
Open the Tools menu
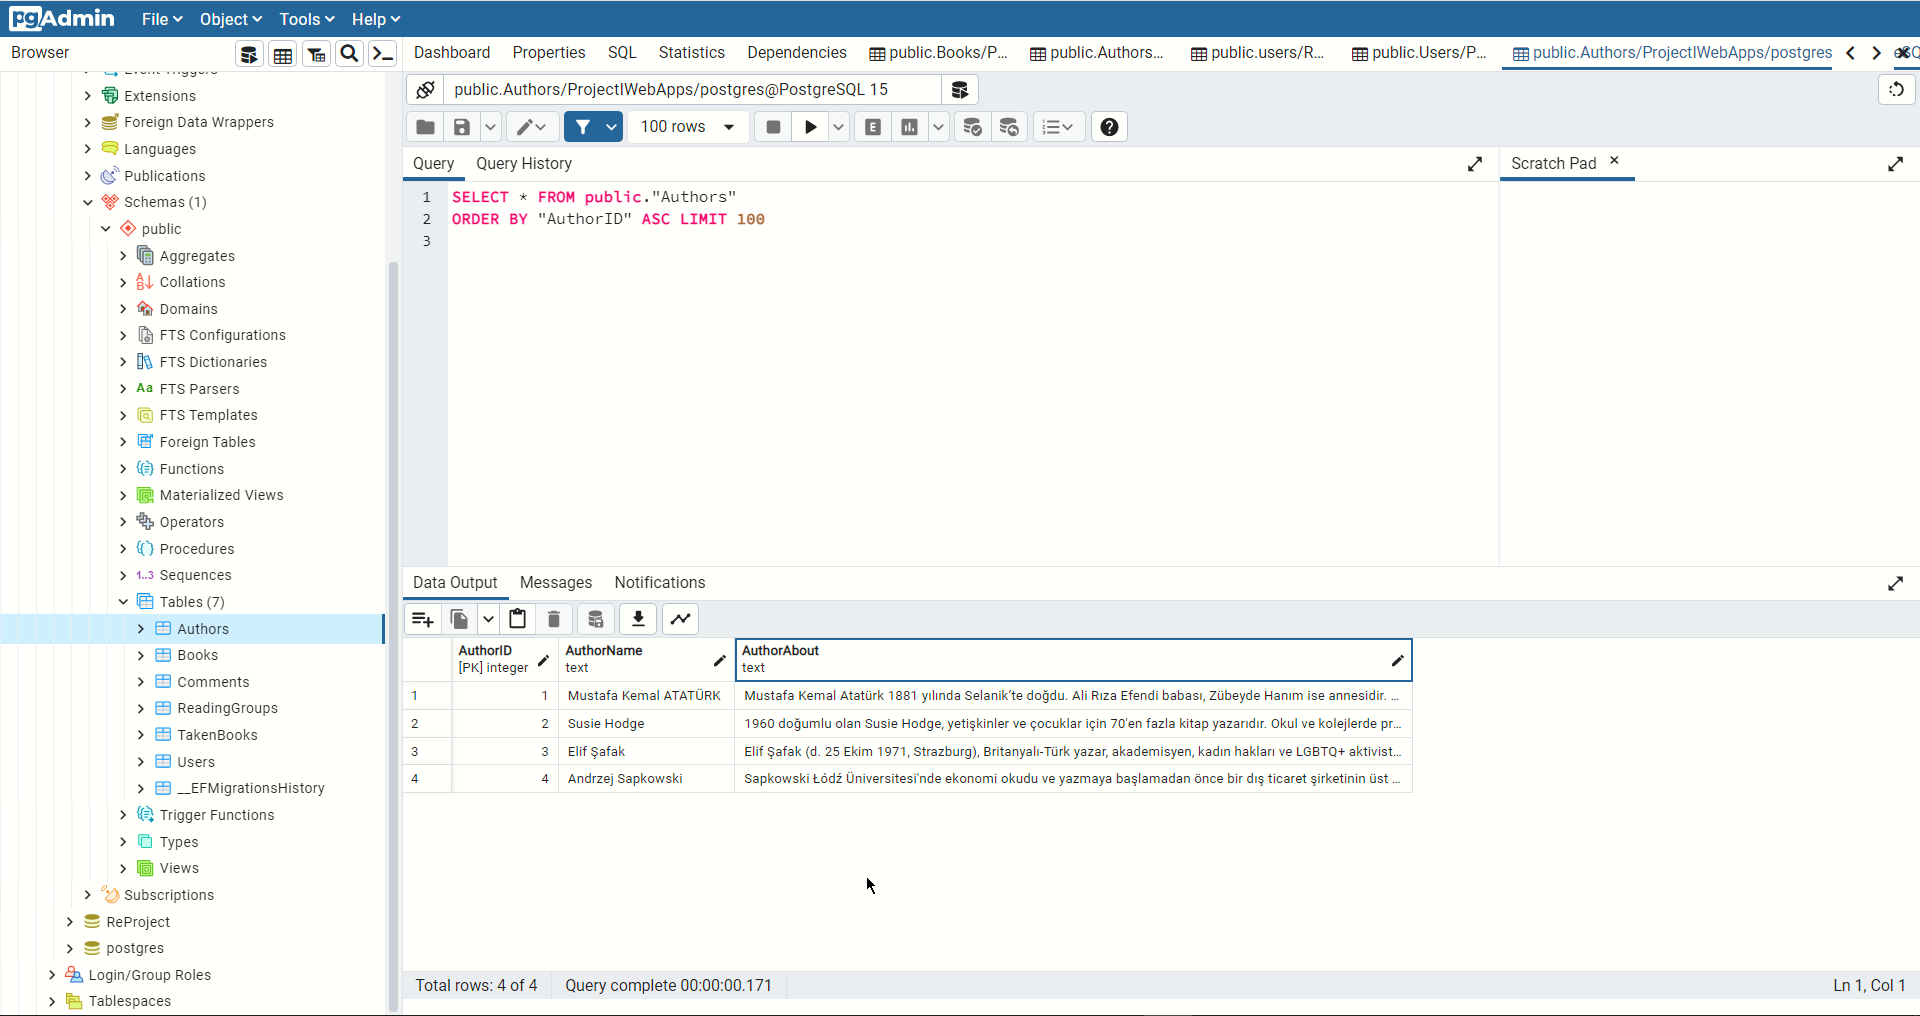(x=307, y=19)
